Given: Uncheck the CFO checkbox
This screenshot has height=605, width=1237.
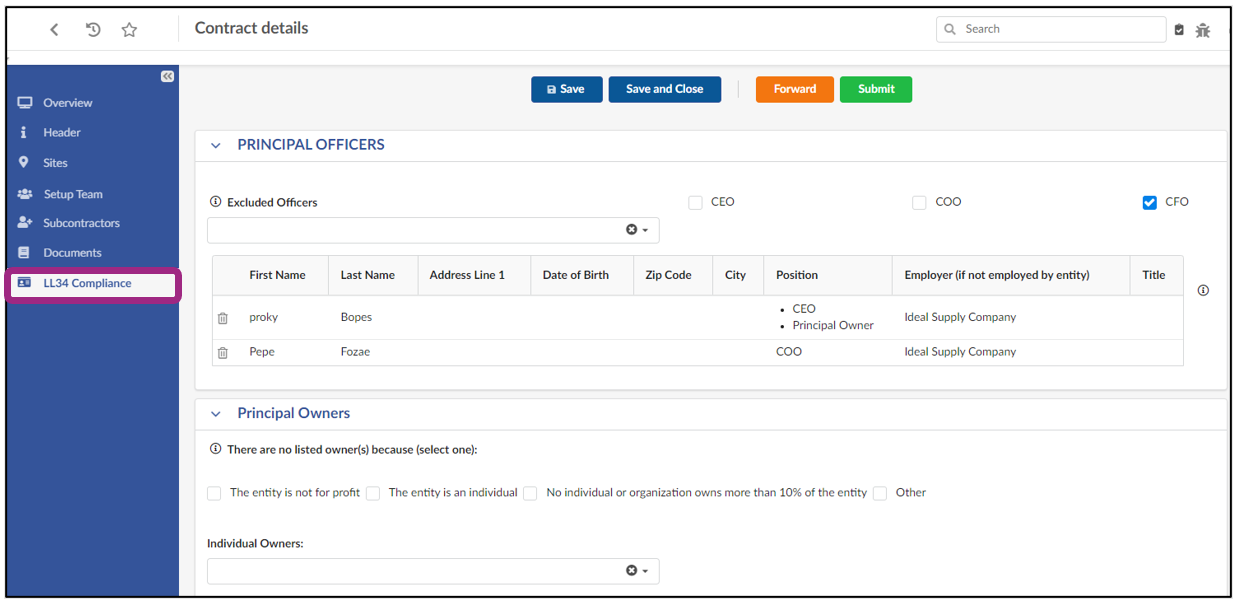Looking at the screenshot, I should [x=1149, y=203].
